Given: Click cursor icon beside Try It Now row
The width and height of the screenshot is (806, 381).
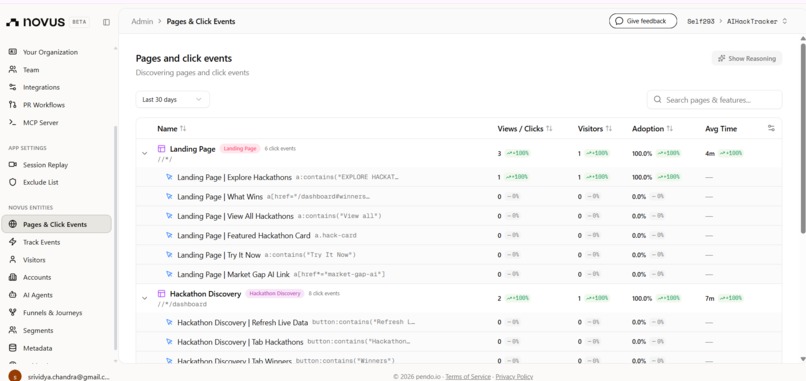Looking at the screenshot, I should tap(169, 255).
